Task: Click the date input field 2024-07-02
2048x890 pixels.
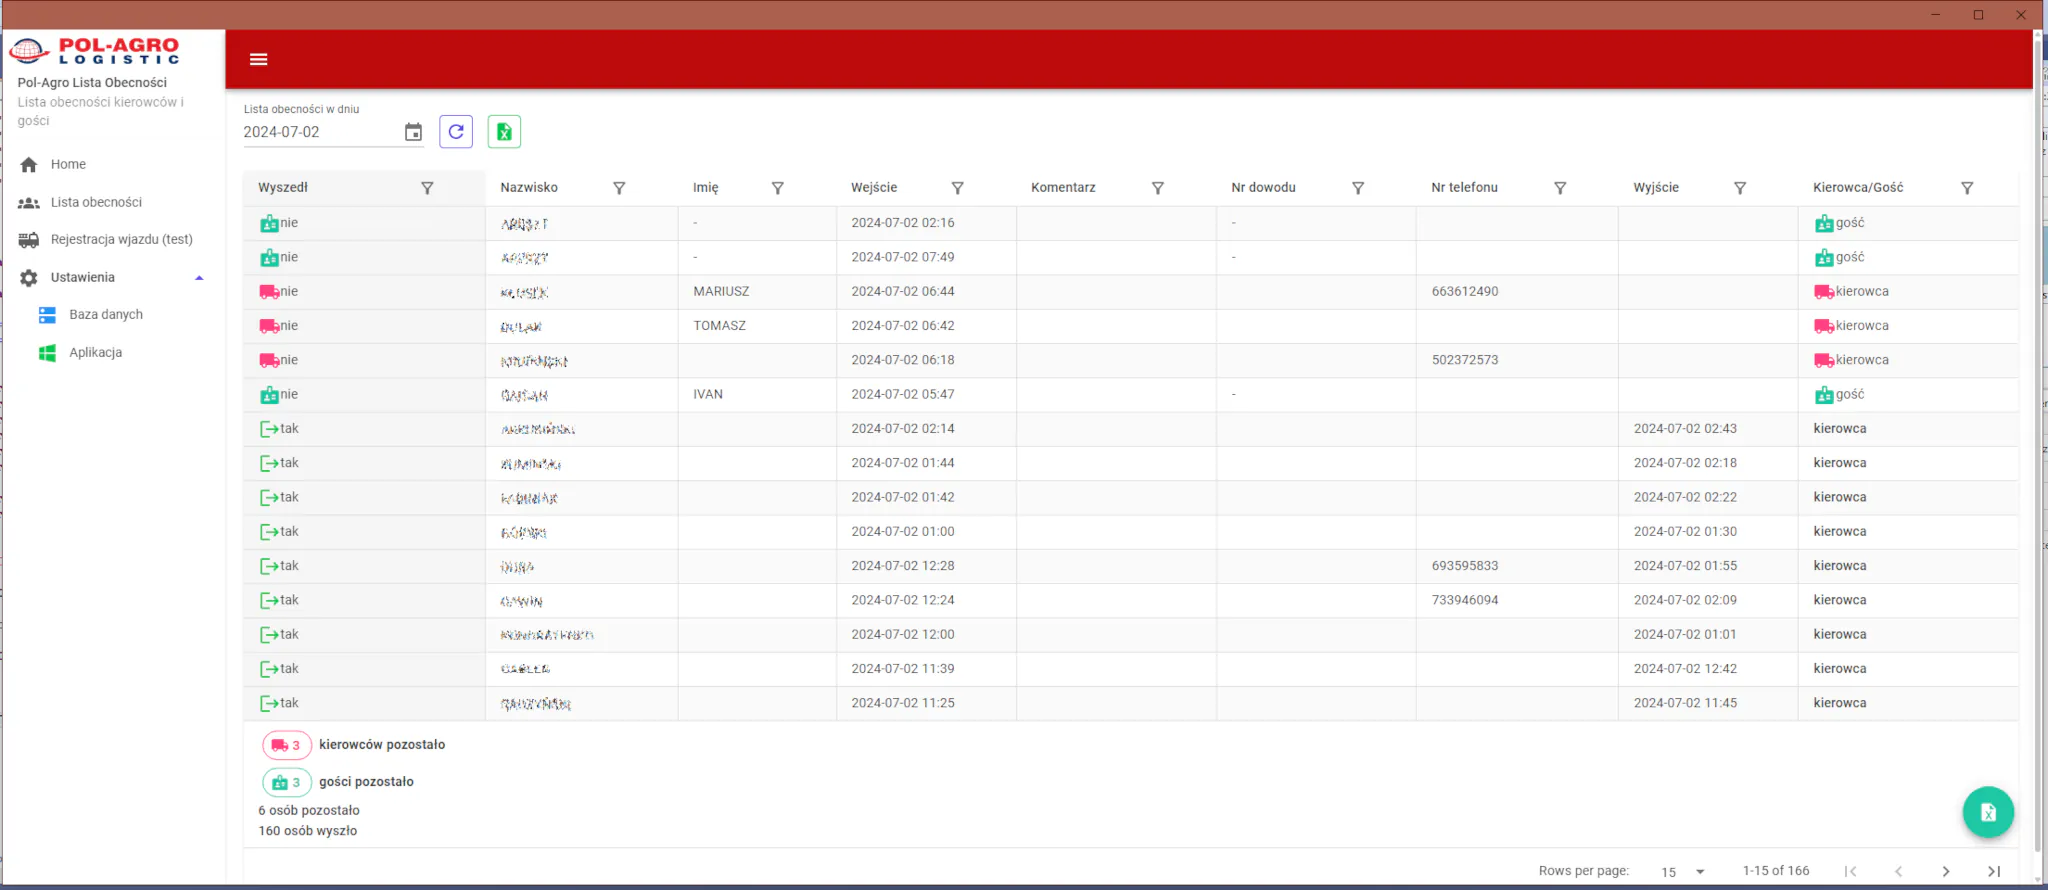Action: coord(318,132)
